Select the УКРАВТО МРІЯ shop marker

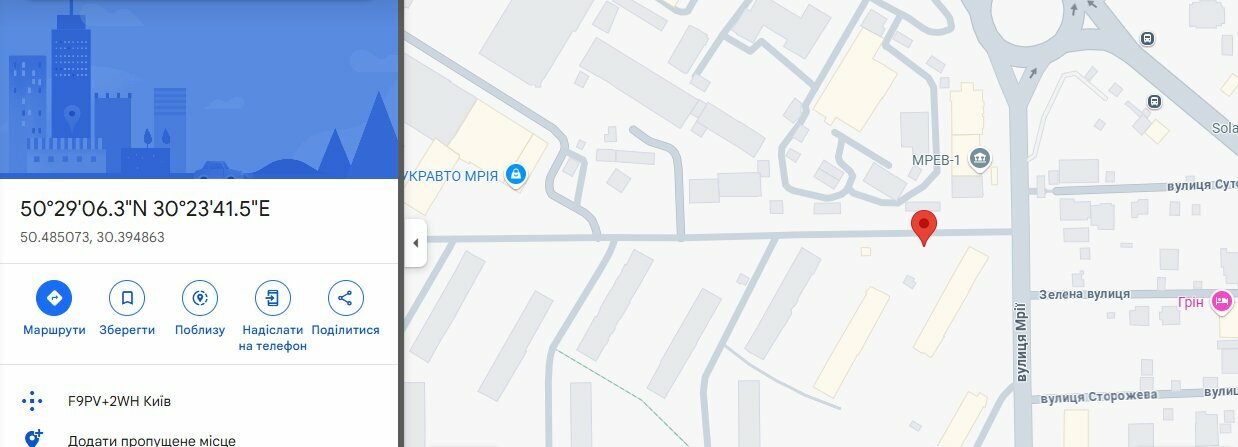tap(516, 175)
